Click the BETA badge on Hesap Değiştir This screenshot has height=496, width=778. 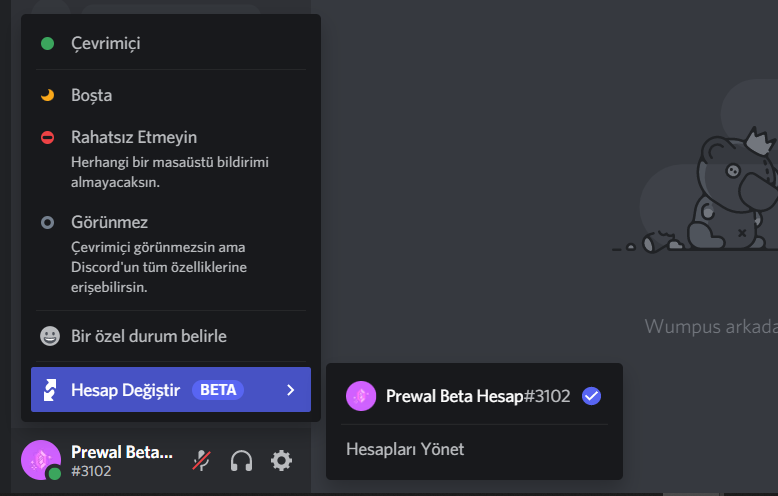point(218,390)
